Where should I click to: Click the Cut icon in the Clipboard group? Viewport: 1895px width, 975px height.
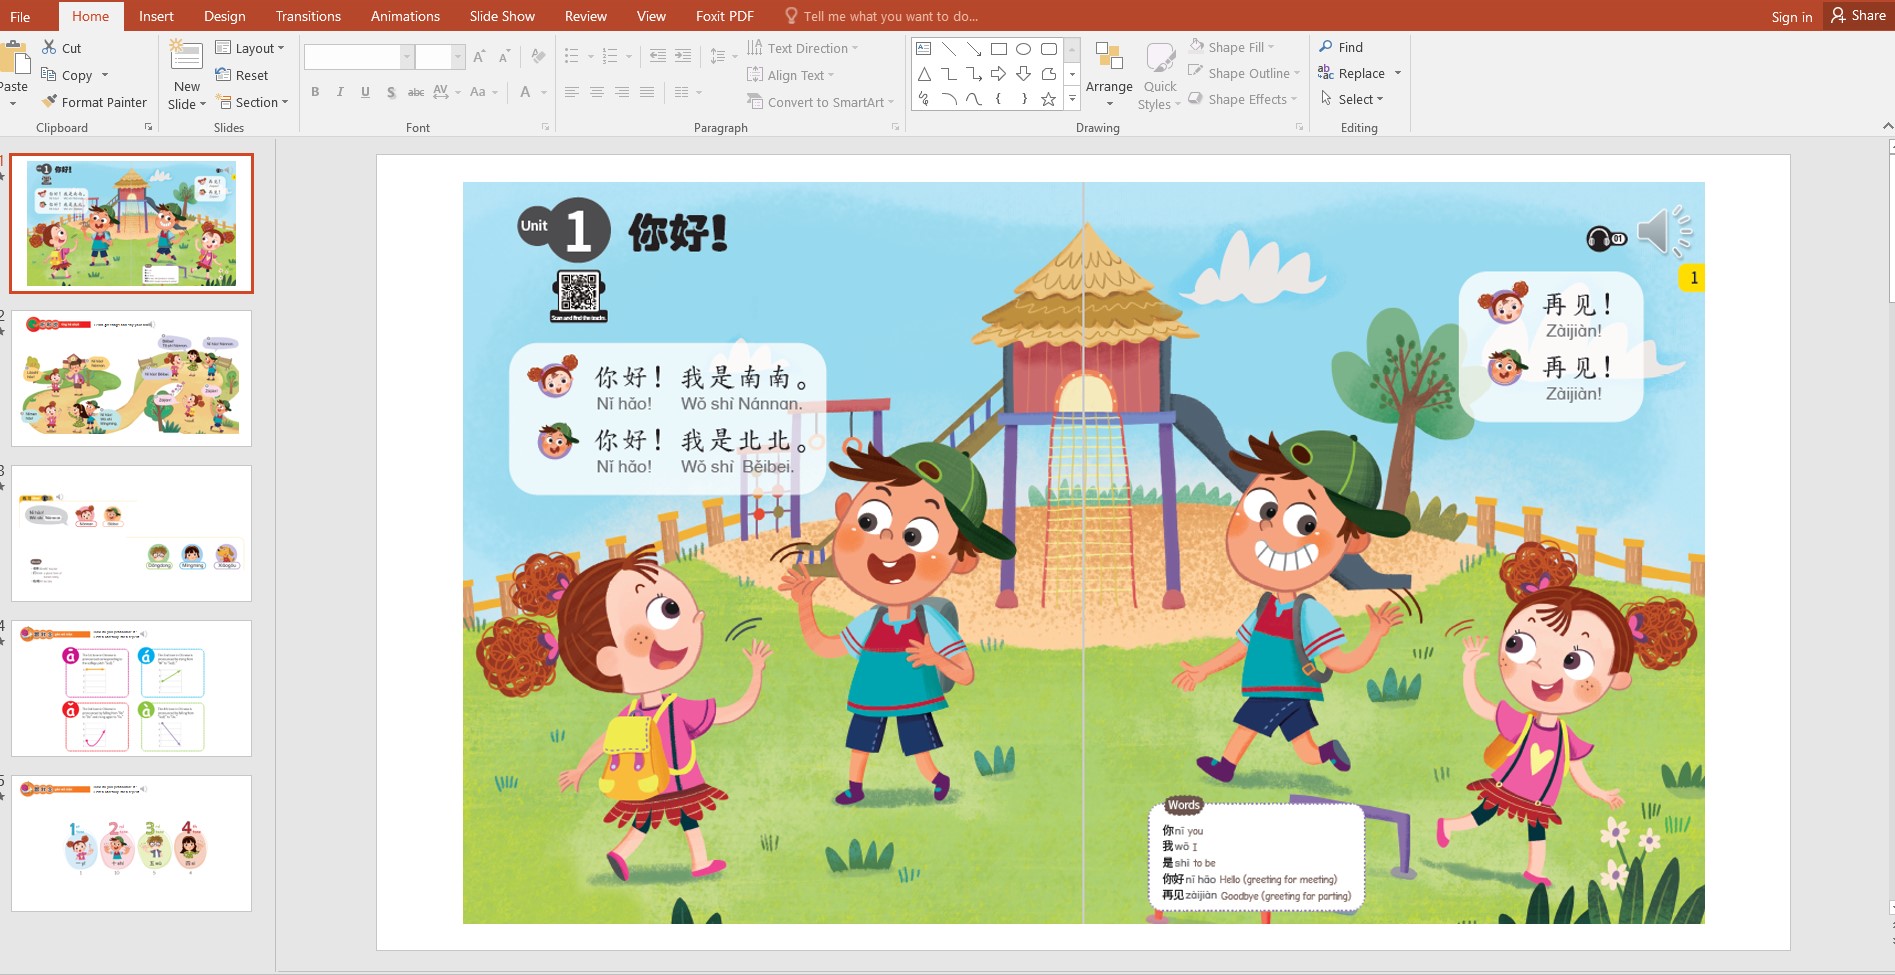(x=48, y=47)
